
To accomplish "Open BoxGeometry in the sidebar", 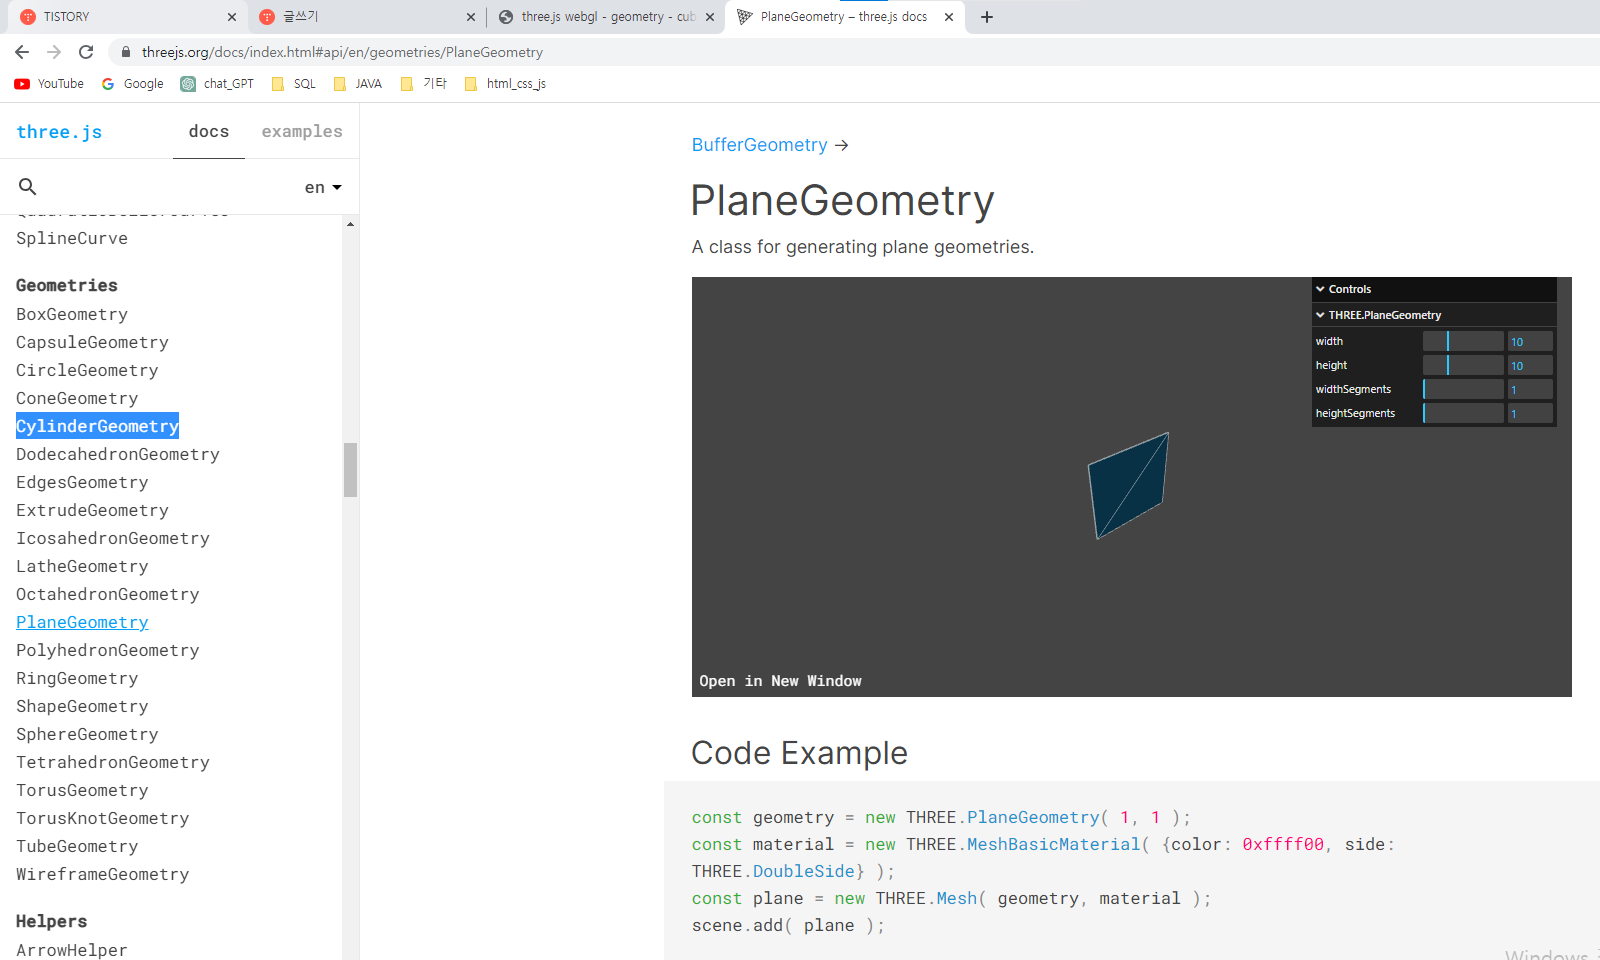I will (x=72, y=314).
